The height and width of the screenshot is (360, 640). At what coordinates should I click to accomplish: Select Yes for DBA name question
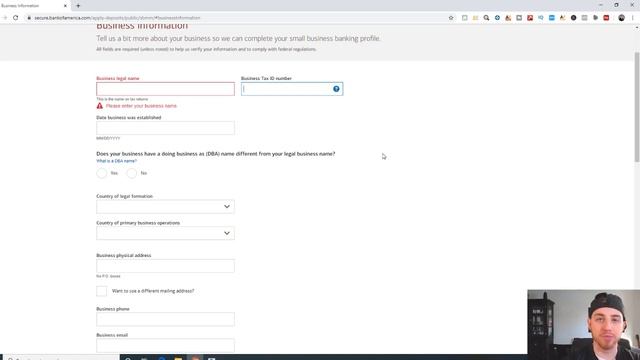[102, 173]
